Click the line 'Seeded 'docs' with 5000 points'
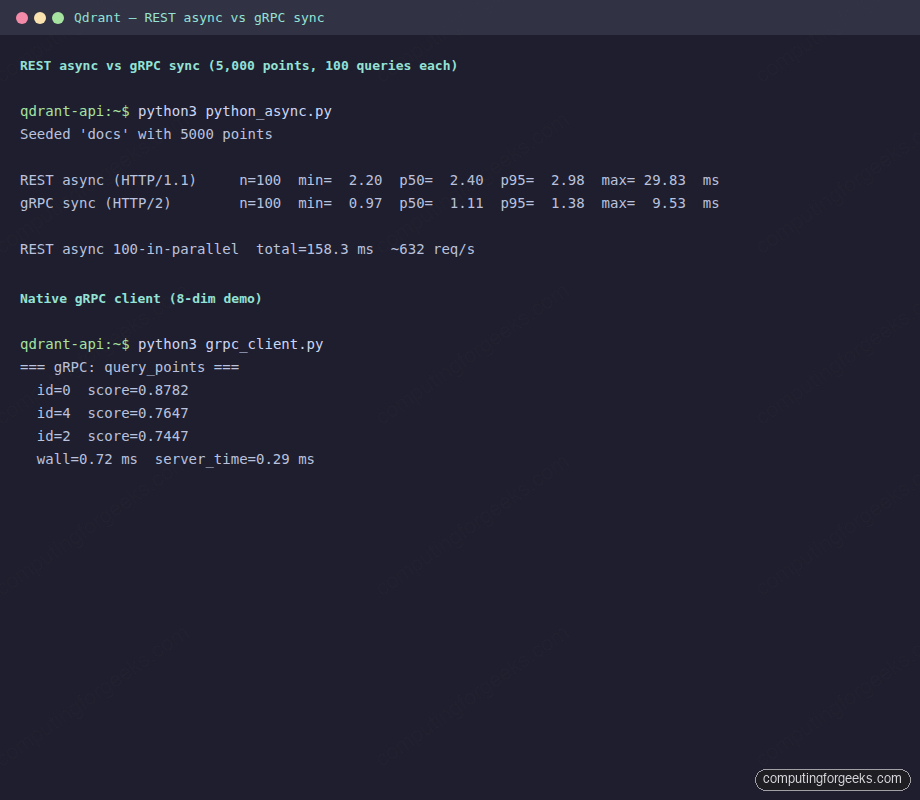Viewport: 920px width, 800px height. click(x=146, y=134)
